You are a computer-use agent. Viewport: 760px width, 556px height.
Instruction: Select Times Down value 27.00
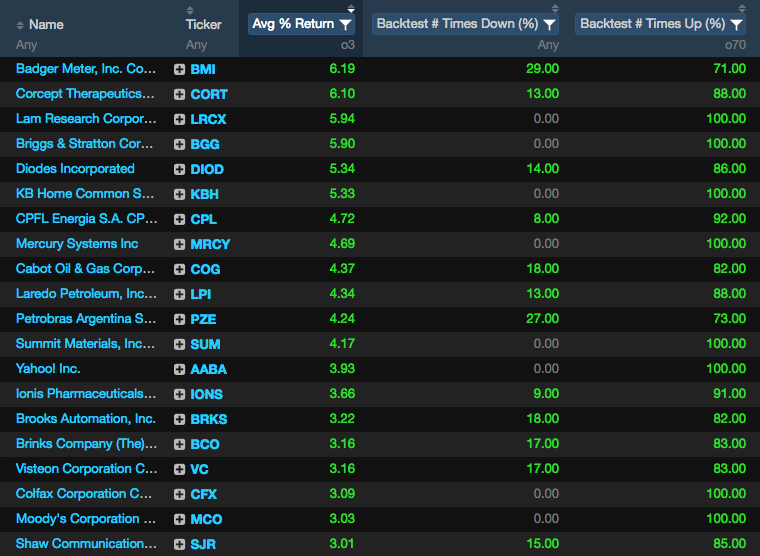pyautogui.click(x=542, y=319)
